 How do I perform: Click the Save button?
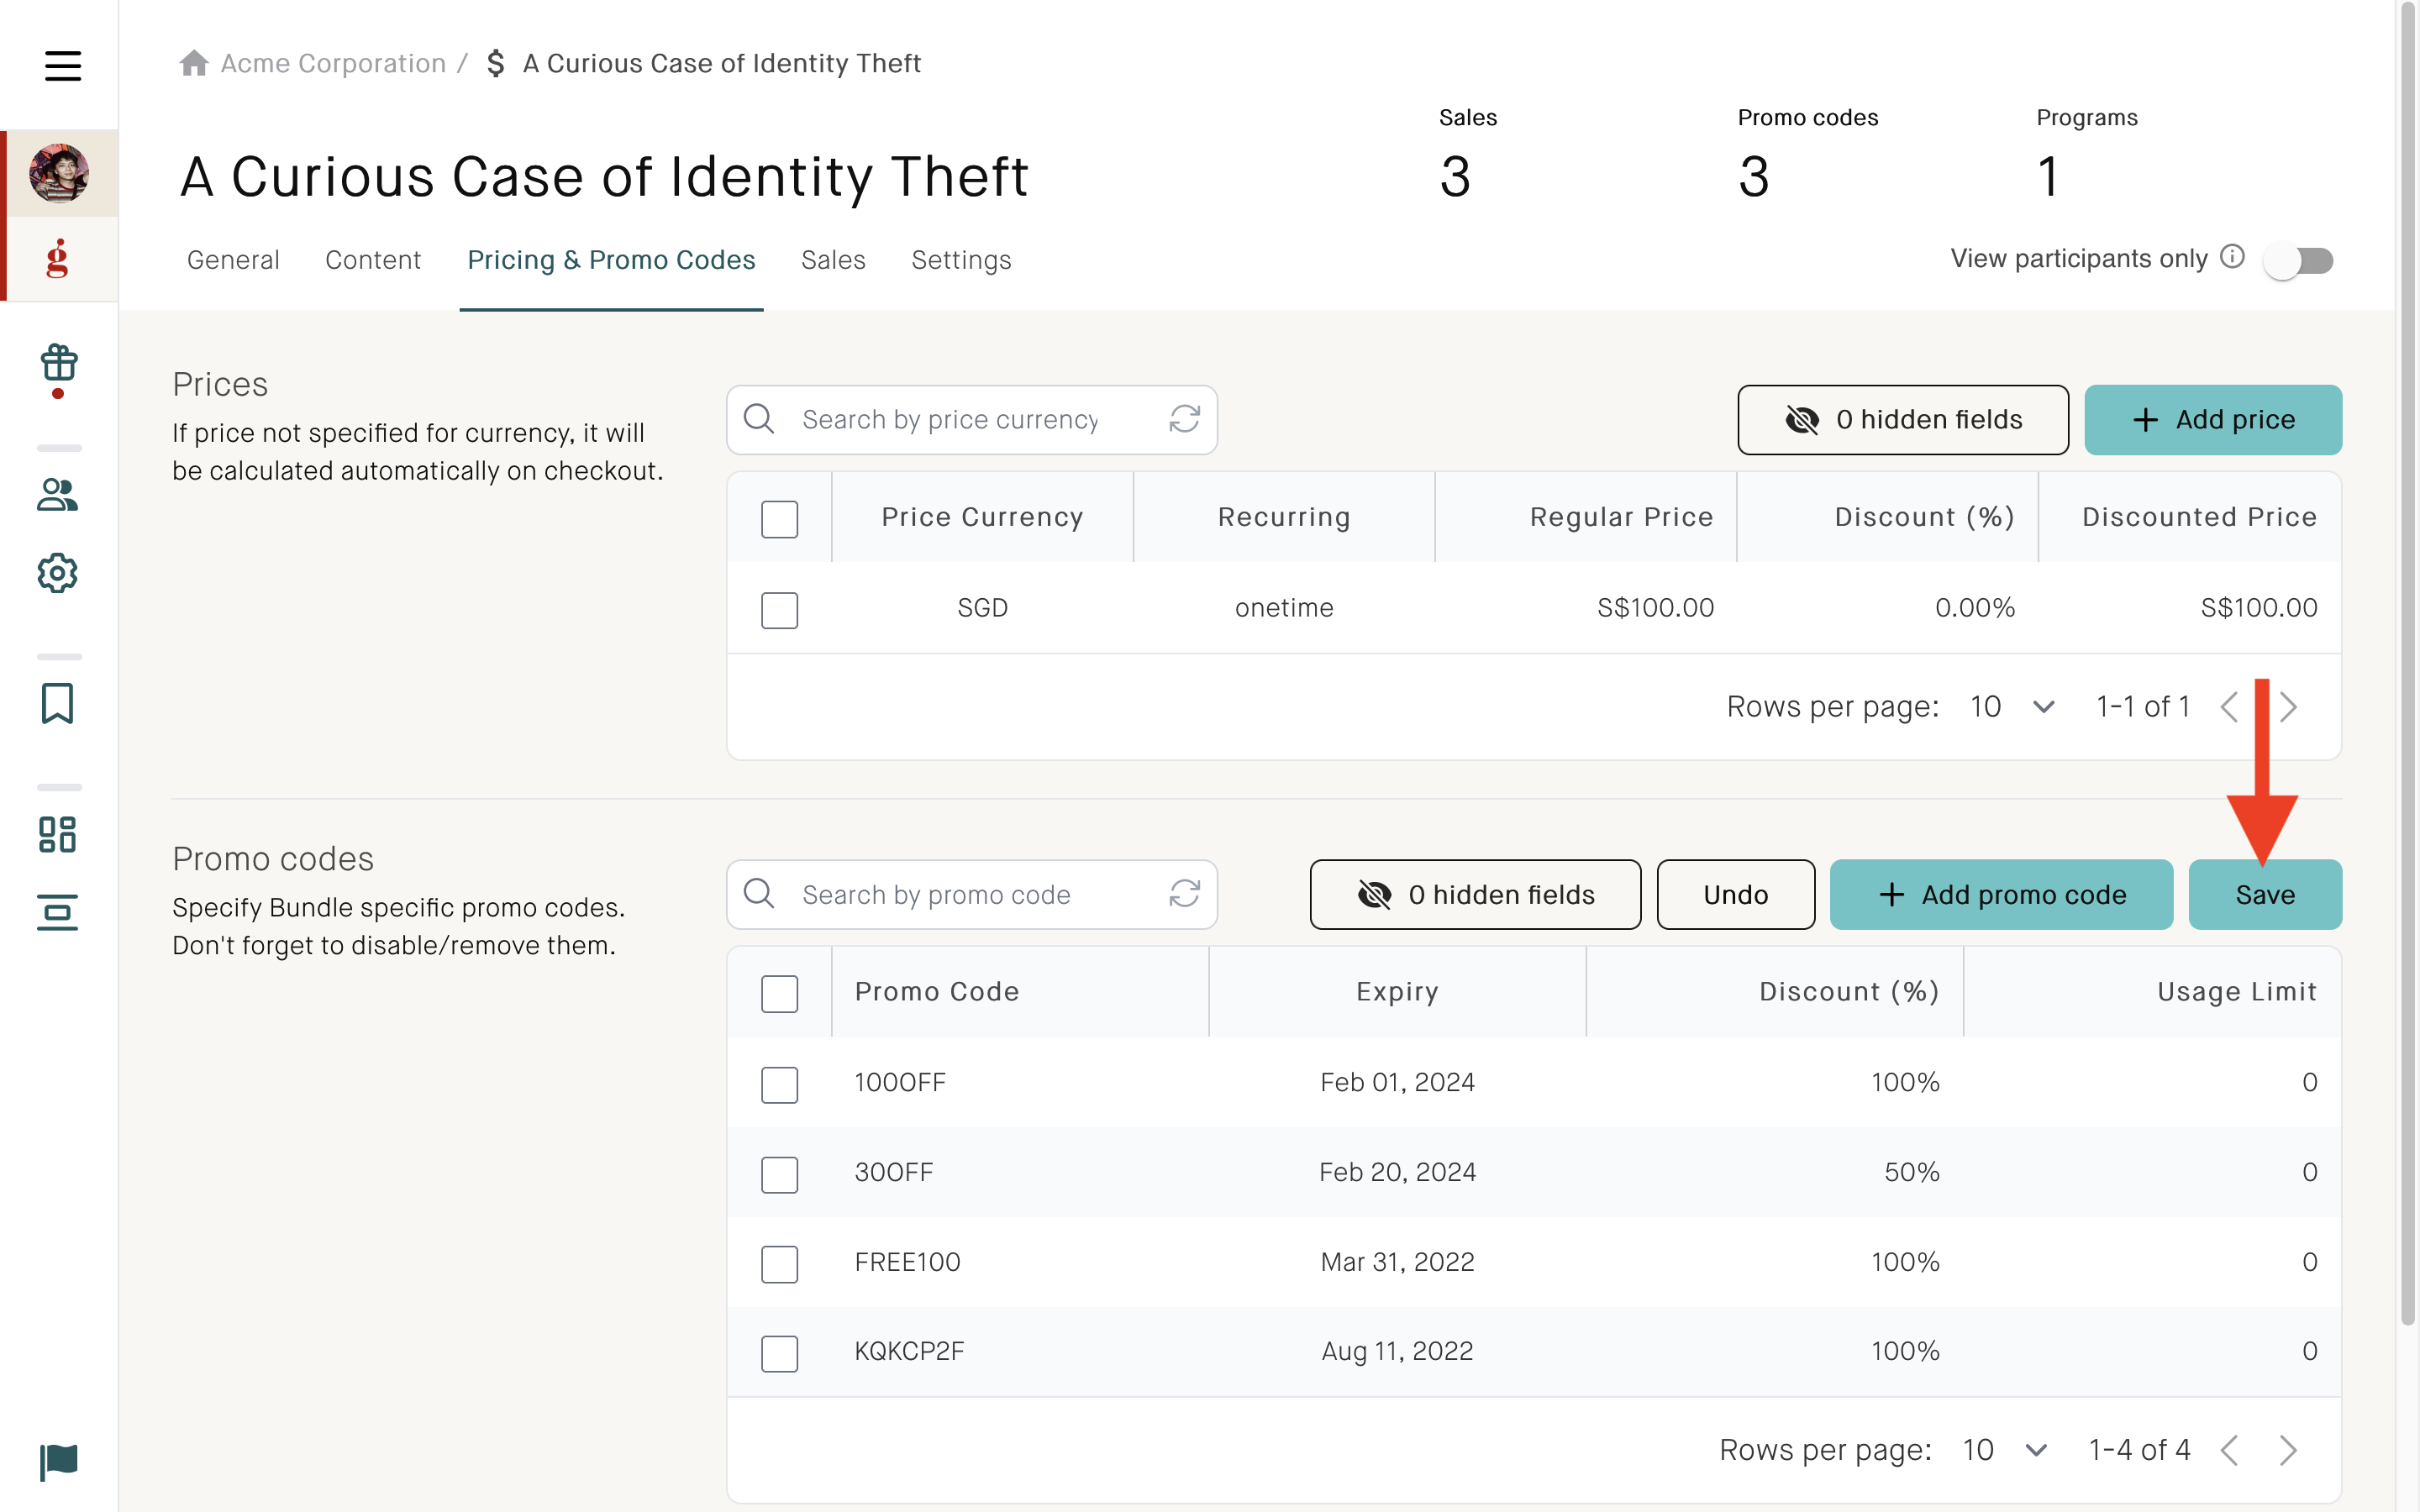tap(2265, 895)
